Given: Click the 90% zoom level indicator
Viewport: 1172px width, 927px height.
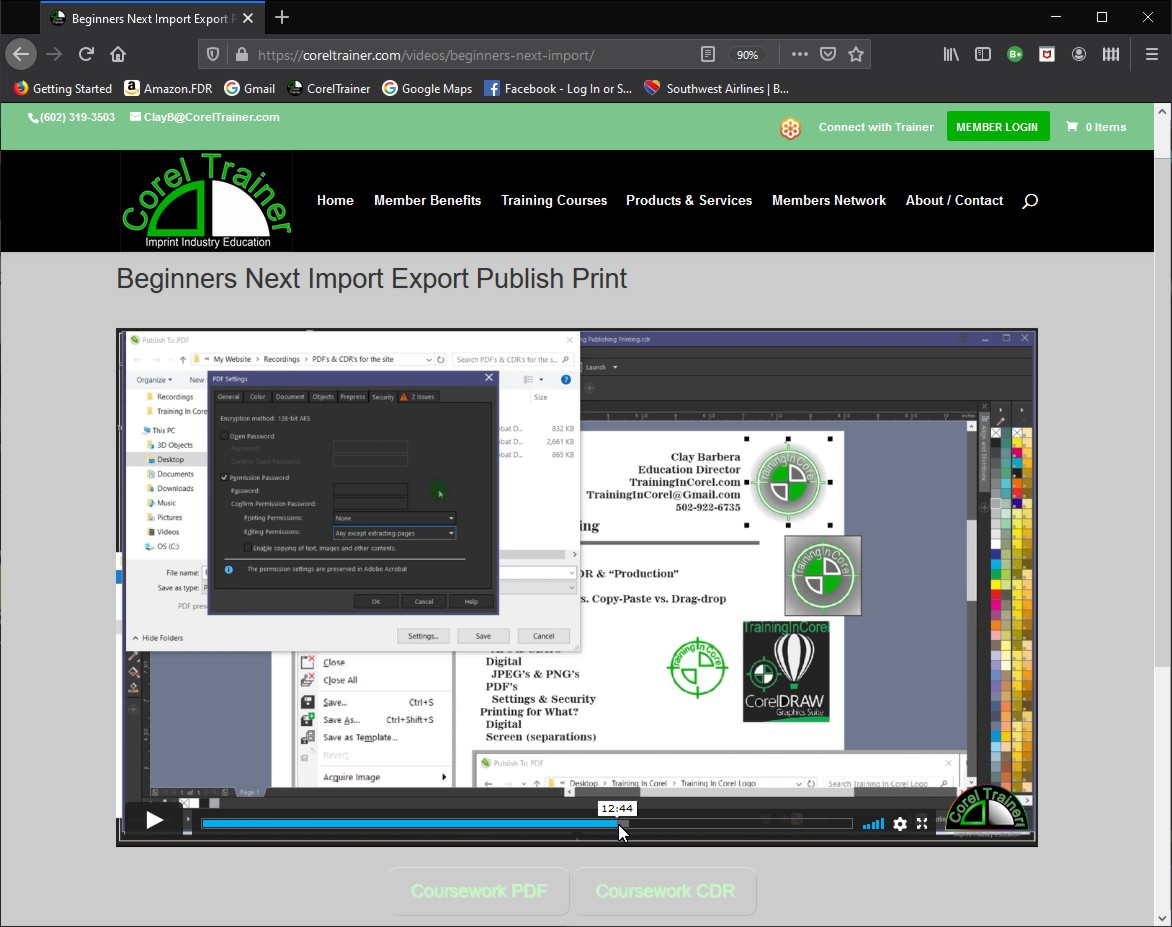Looking at the screenshot, I should pos(747,55).
